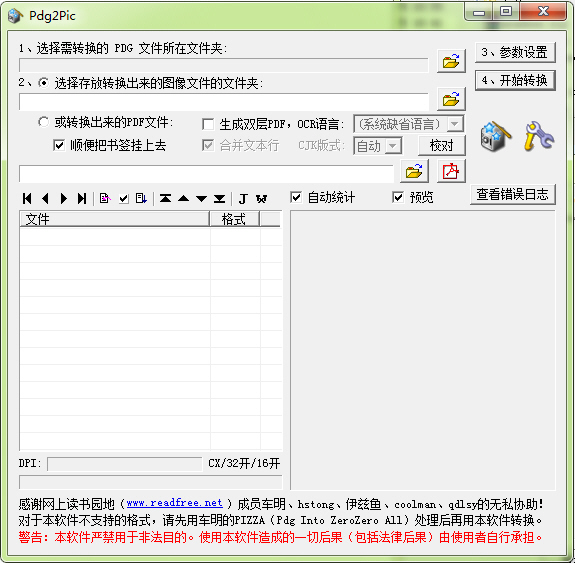Browse for the PDF output file location

tap(414, 171)
